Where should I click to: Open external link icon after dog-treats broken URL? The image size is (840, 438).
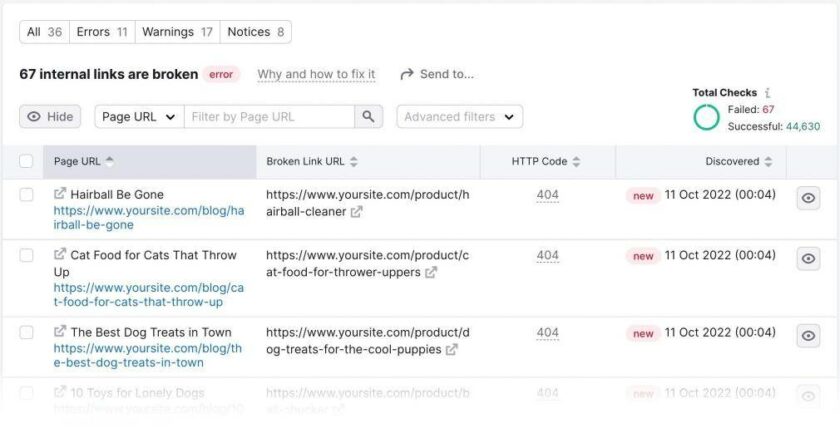pos(452,349)
